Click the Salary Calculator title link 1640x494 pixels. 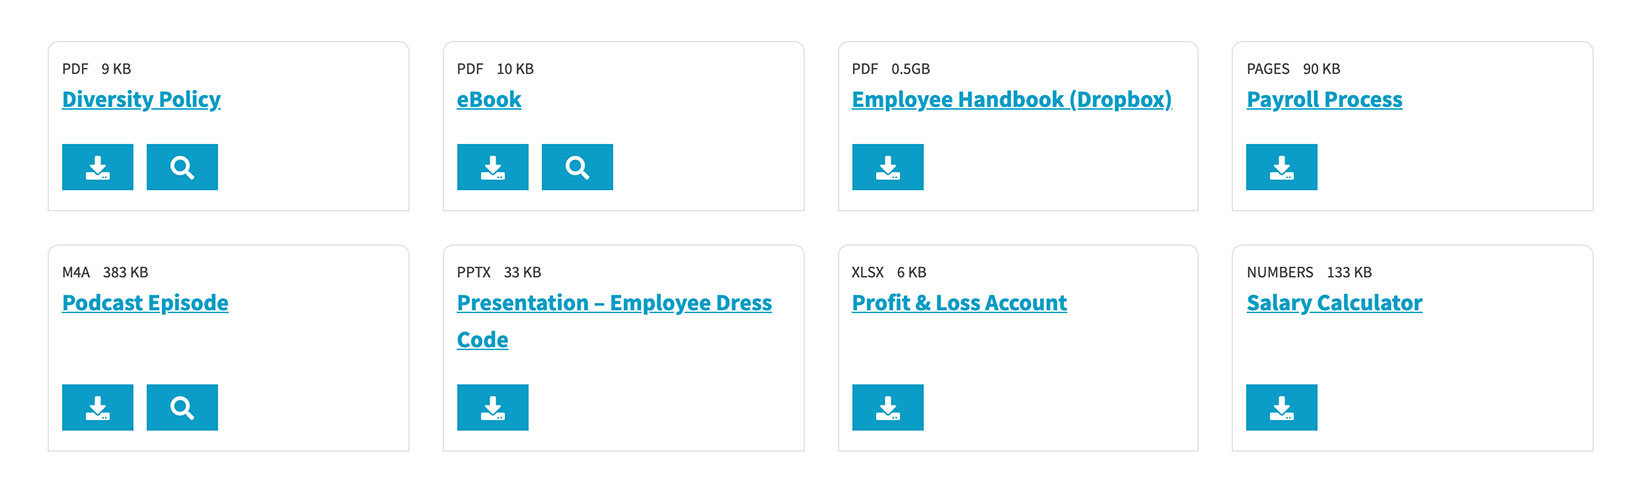(1334, 303)
